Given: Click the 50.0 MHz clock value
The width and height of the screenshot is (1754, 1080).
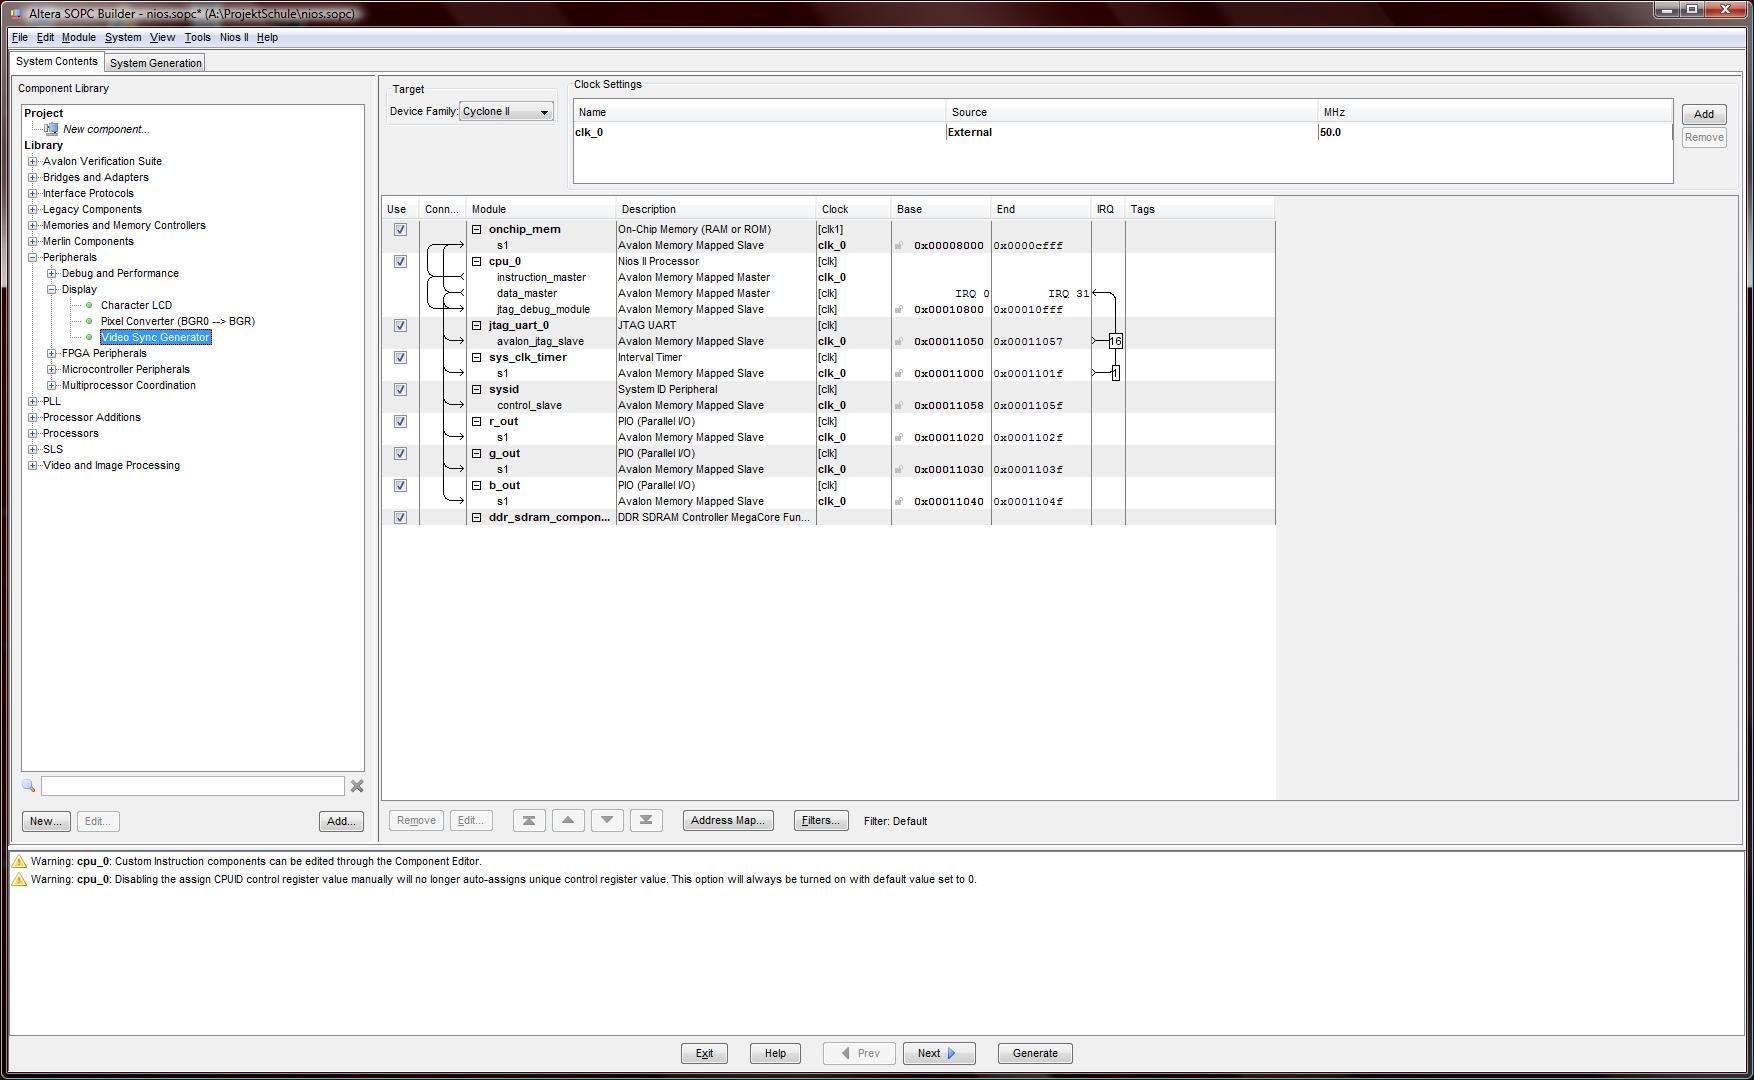Looking at the screenshot, I should tap(1330, 132).
